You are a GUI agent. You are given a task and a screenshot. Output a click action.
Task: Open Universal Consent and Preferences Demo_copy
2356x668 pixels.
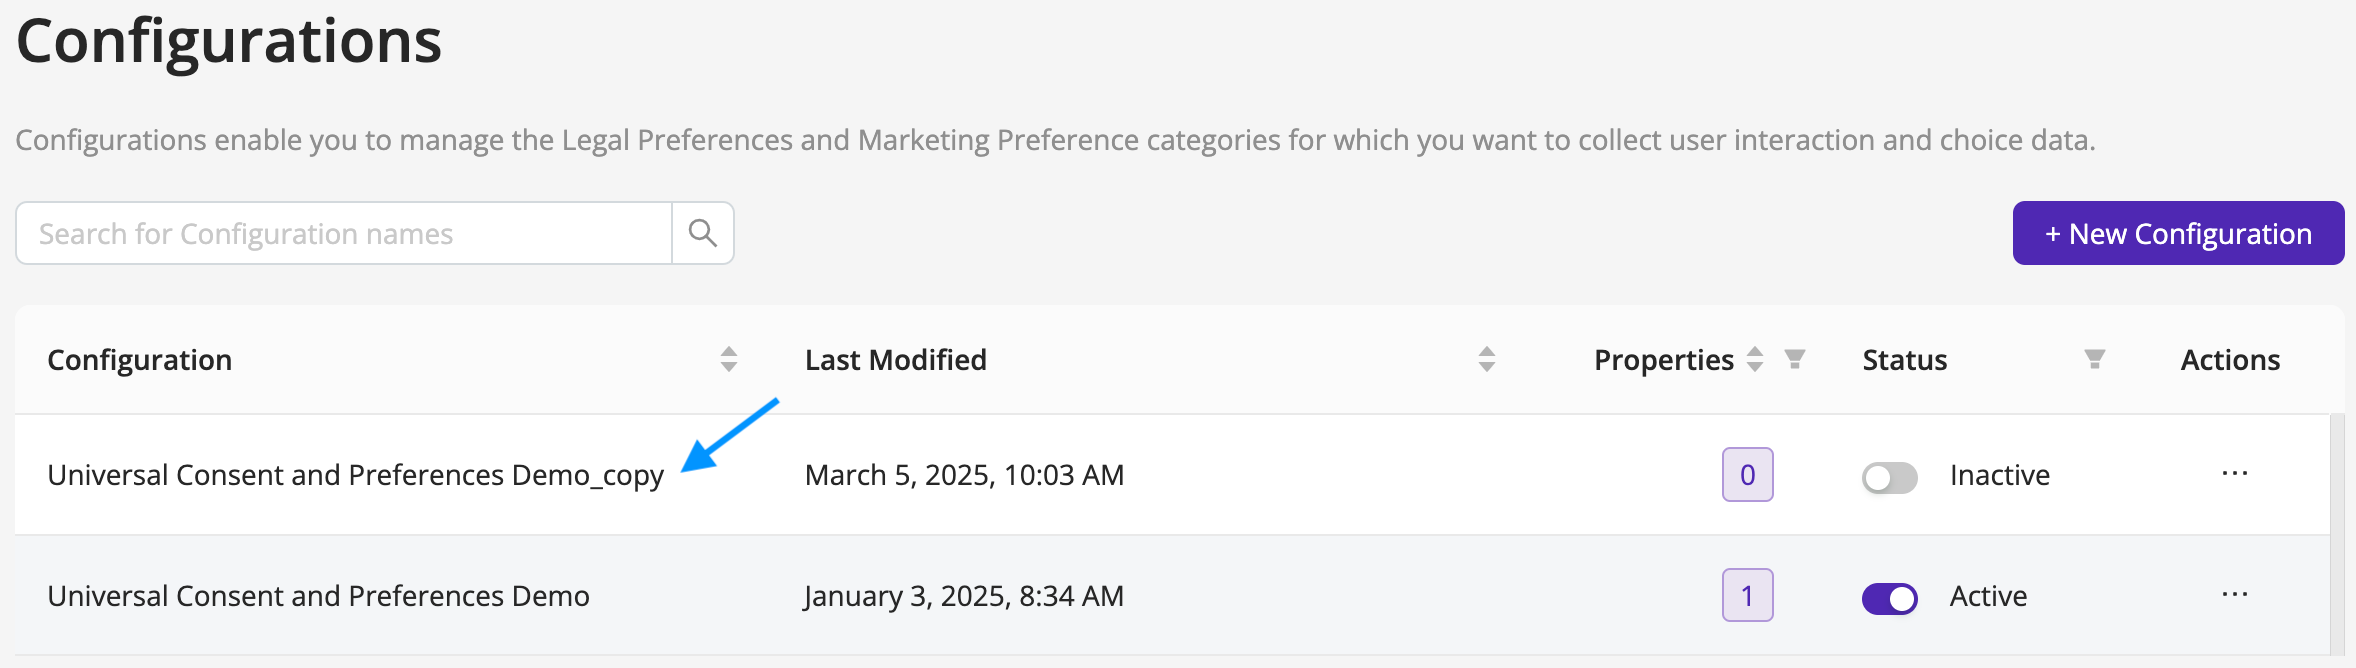(x=356, y=475)
